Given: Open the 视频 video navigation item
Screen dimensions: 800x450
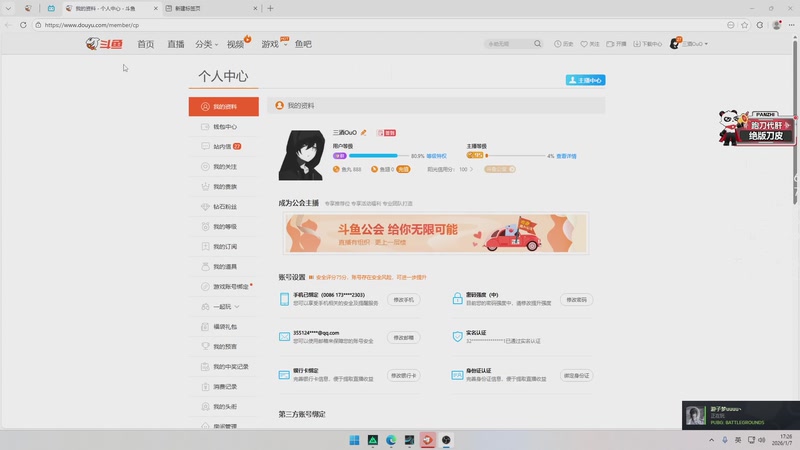Looking at the screenshot, I should tap(238, 44).
